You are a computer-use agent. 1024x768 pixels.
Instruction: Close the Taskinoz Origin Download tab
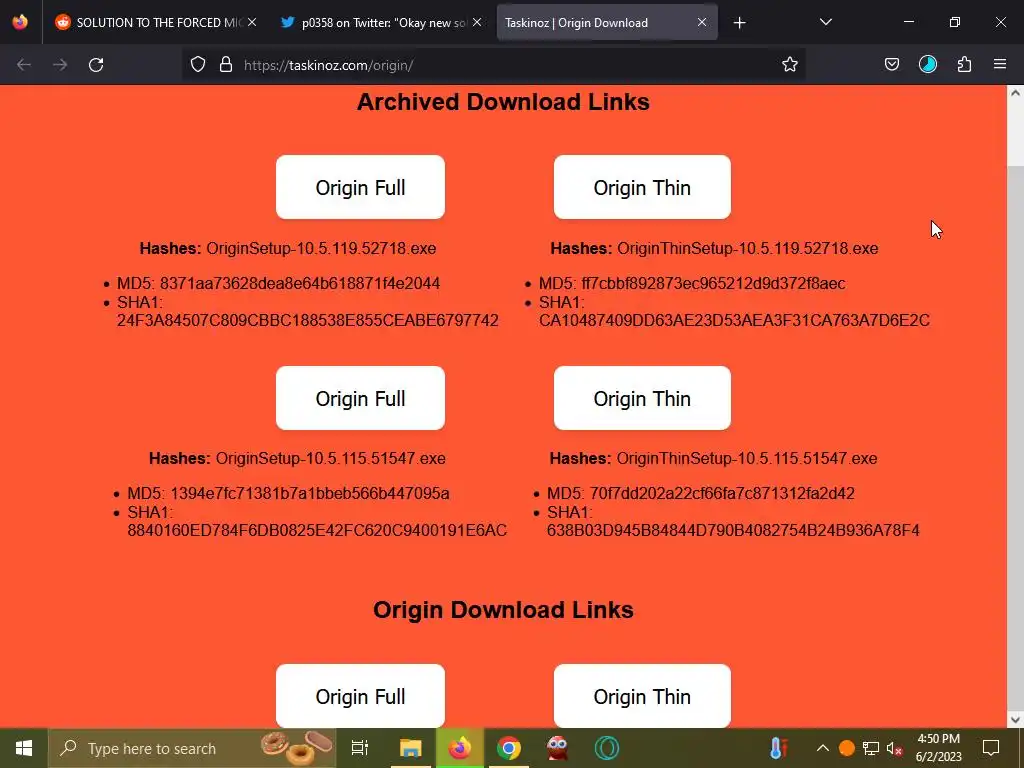(x=702, y=22)
